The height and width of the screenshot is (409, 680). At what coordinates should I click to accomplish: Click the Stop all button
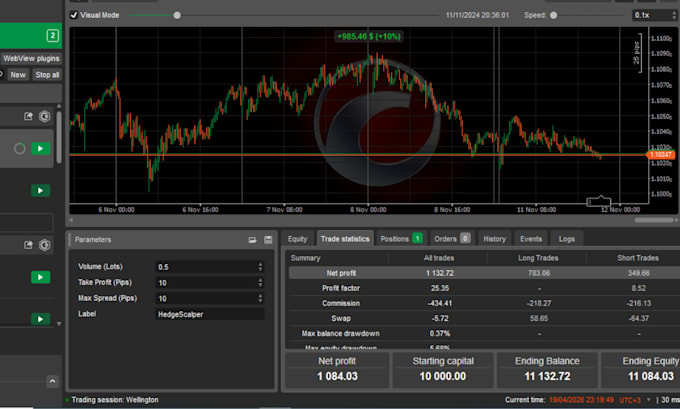47,75
